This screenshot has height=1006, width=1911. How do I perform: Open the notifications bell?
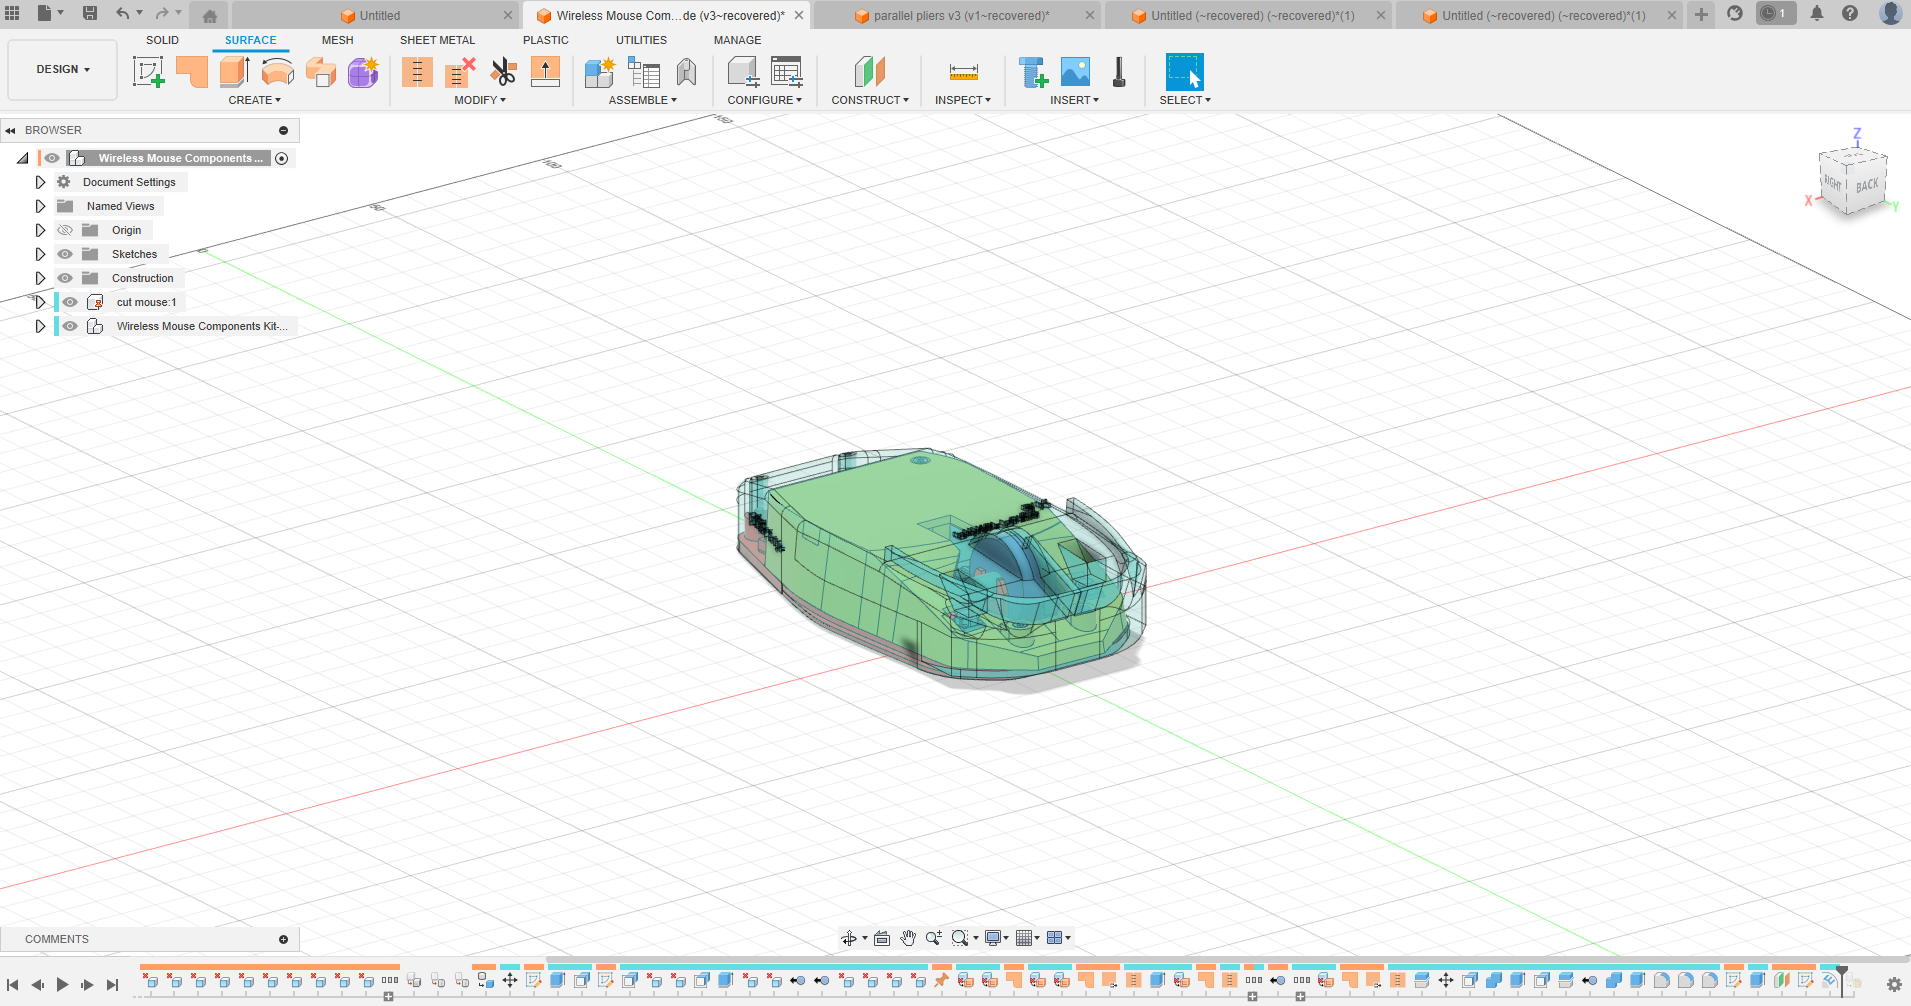tap(1817, 13)
